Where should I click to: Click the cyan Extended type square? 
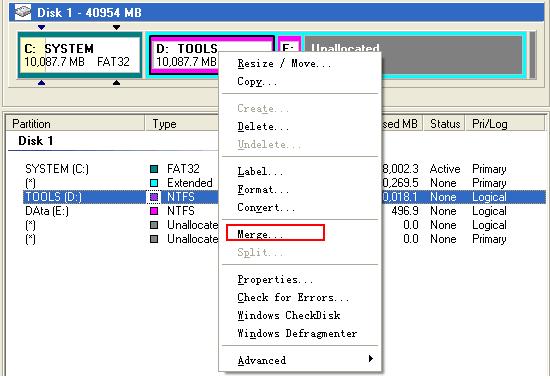click(x=154, y=183)
